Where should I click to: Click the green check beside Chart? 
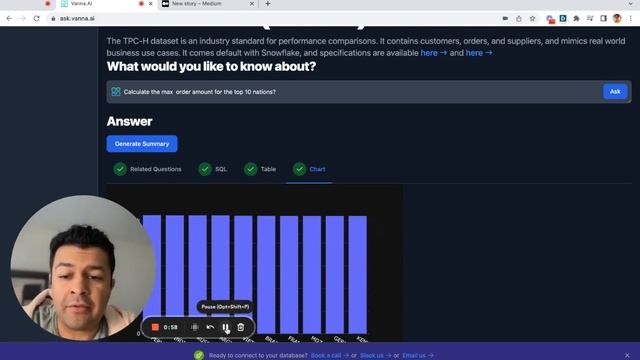click(x=299, y=169)
